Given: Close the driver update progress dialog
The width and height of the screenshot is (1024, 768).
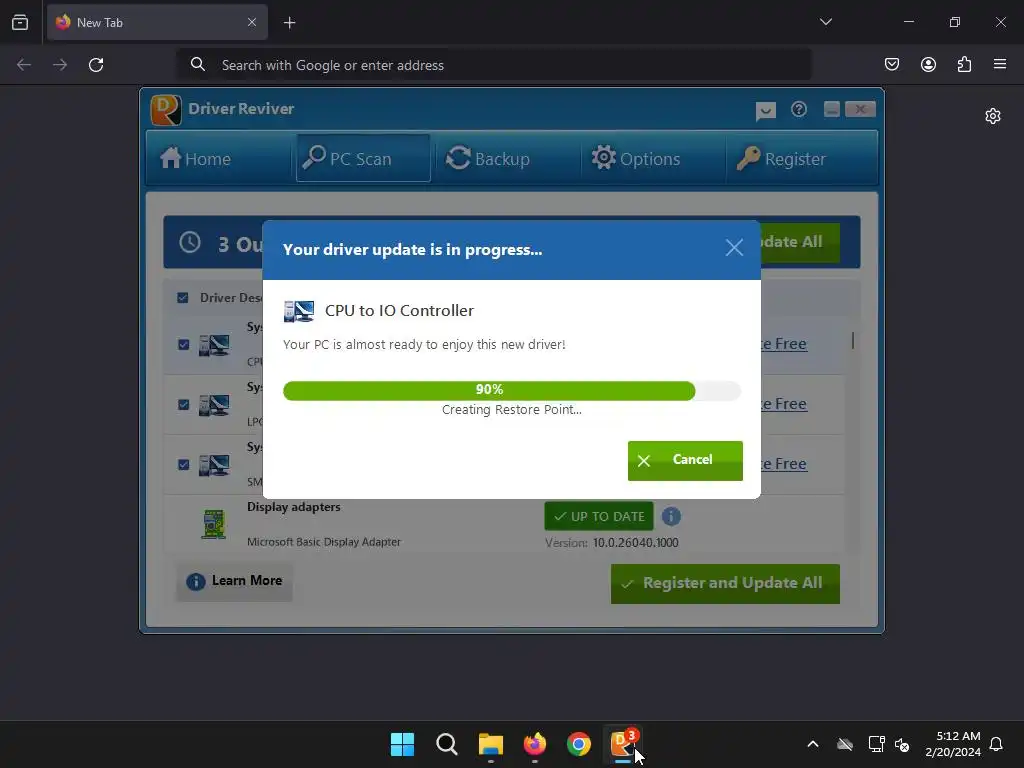Looking at the screenshot, I should pos(734,248).
